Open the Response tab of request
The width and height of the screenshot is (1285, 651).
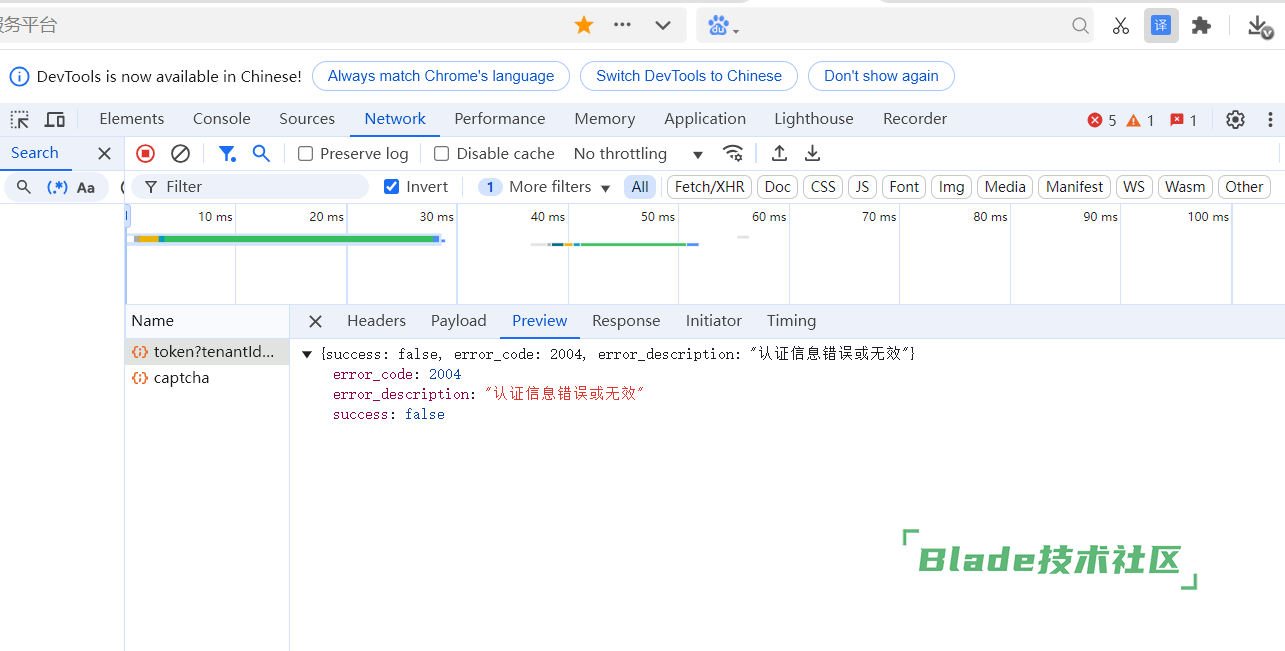[x=626, y=321]
